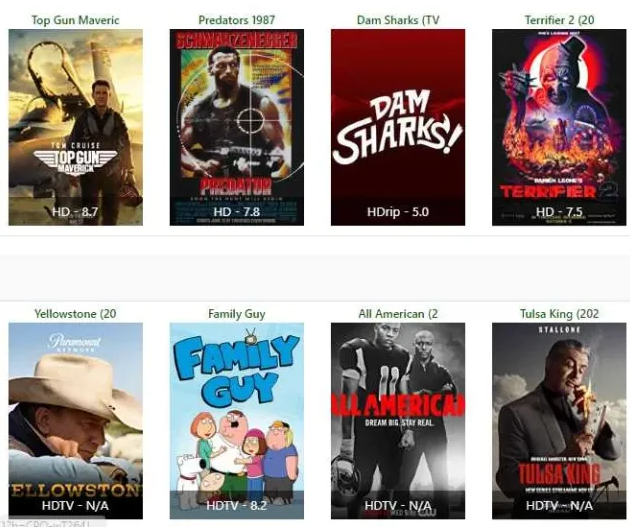Click the 'Predators 1987' title link
The image size is (630, 527).
tap(237, 20)
